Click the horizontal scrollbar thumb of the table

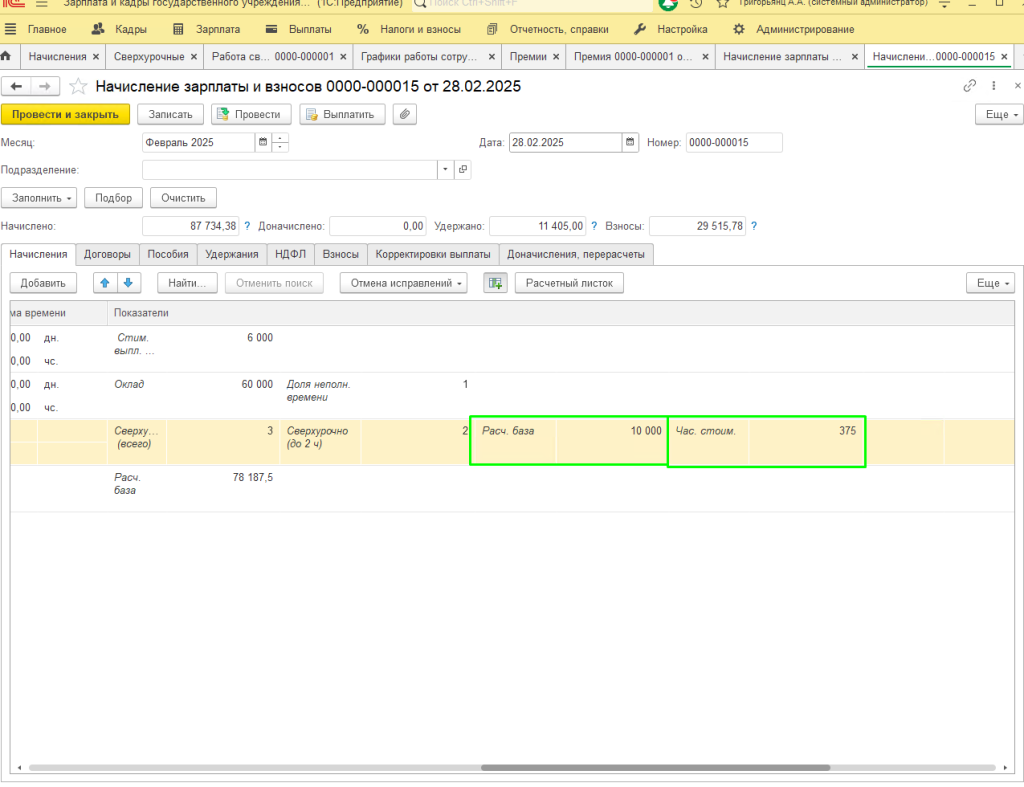[656, 768]
